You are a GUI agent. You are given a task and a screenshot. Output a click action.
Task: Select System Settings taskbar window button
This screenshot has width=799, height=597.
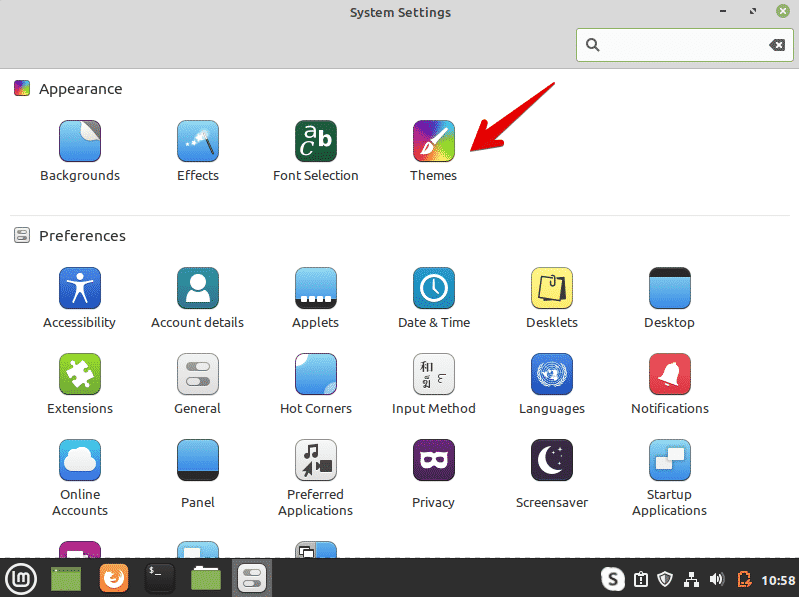click(x=252, y=578)
